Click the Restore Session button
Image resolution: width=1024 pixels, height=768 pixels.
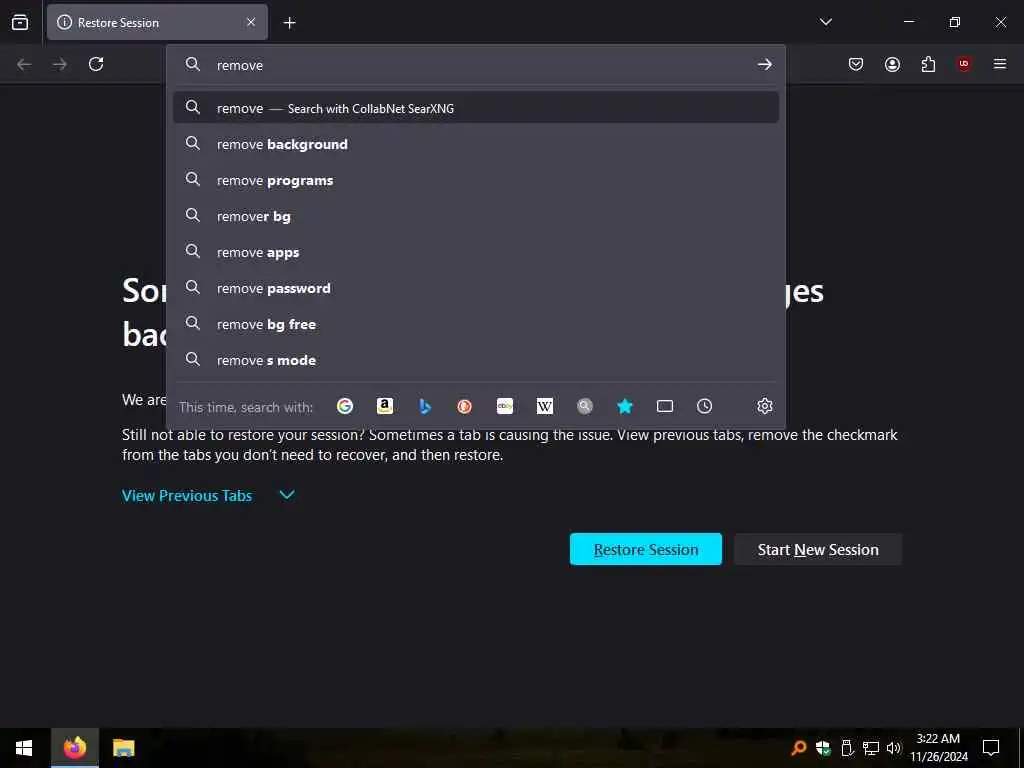(x=645, y=549)
